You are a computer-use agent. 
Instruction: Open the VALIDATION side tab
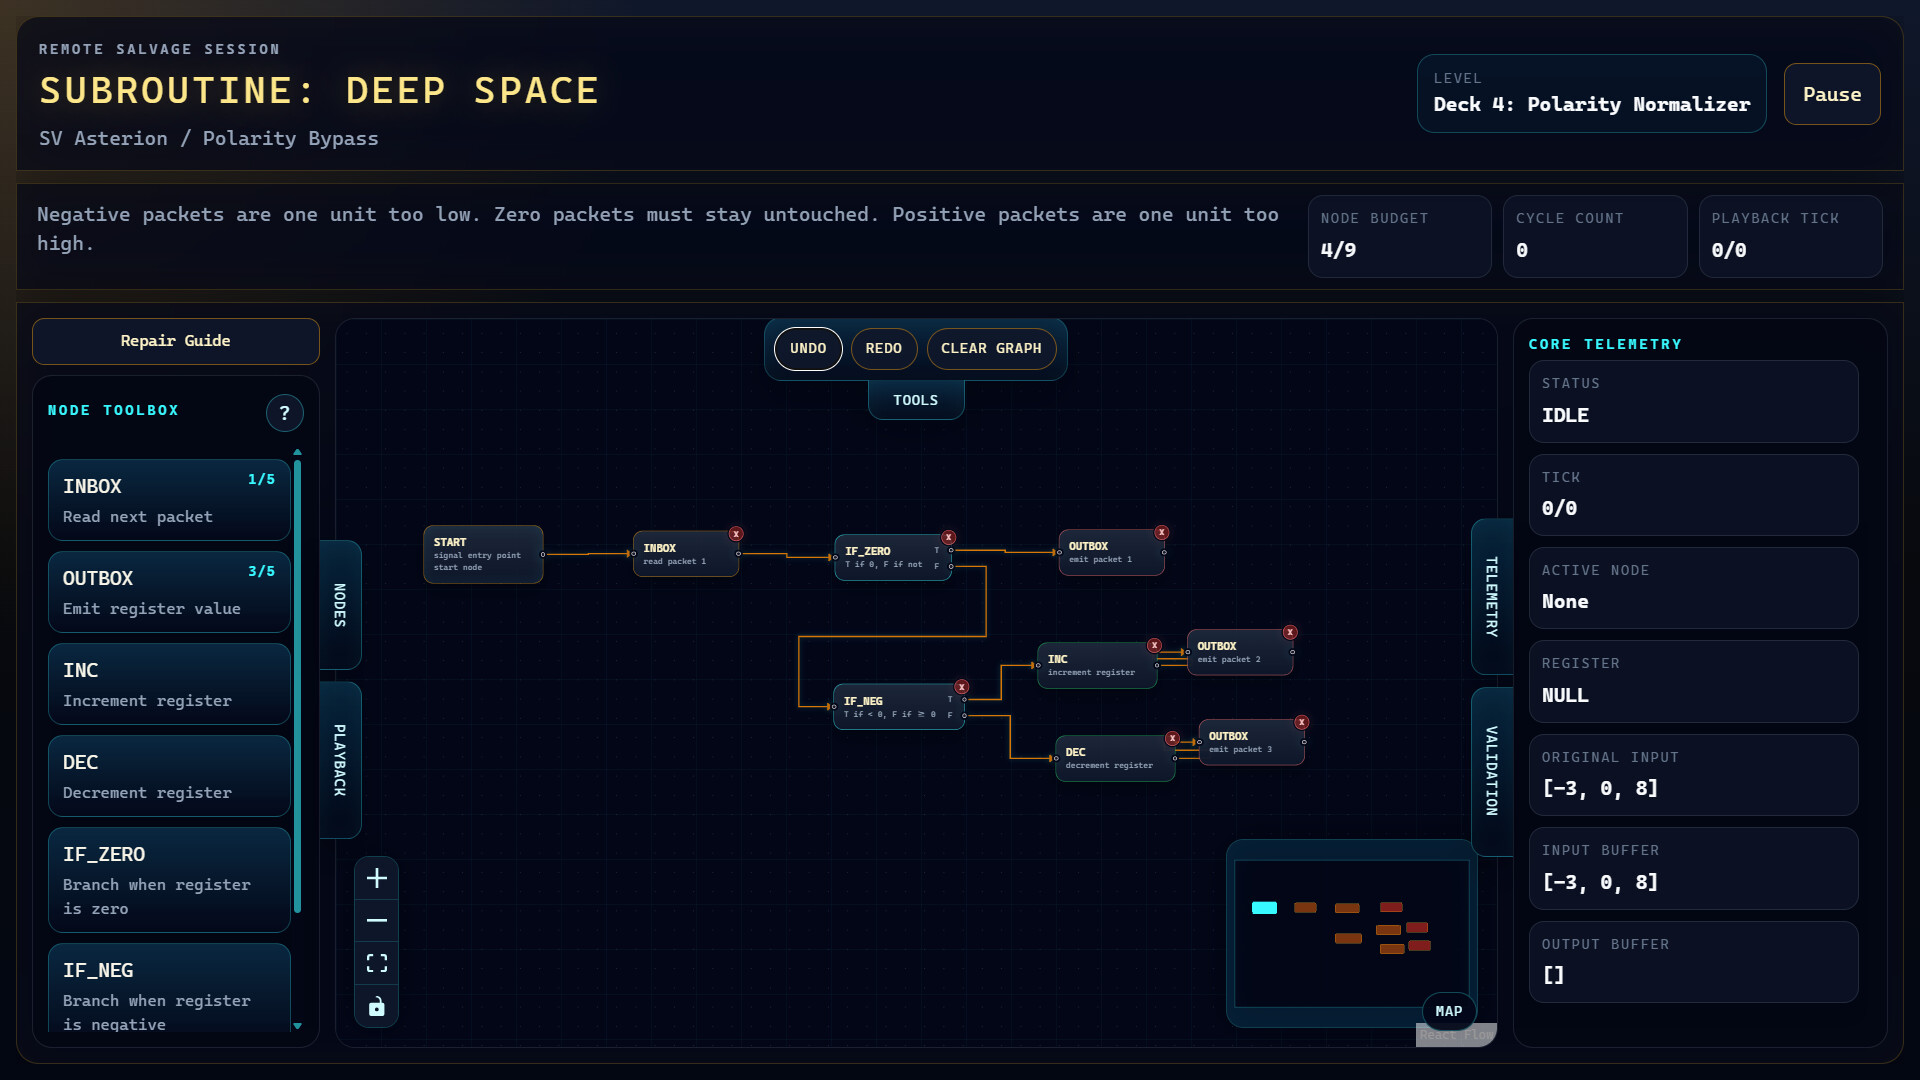coord(1492,771)
